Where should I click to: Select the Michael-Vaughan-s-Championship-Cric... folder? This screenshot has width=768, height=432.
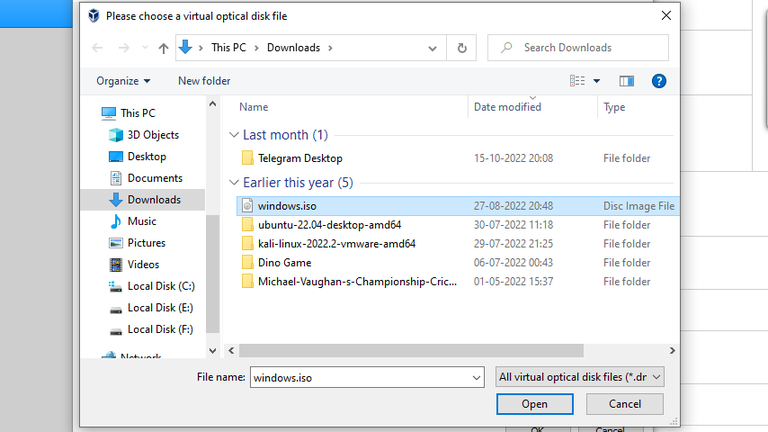click(x=357, y=282)
